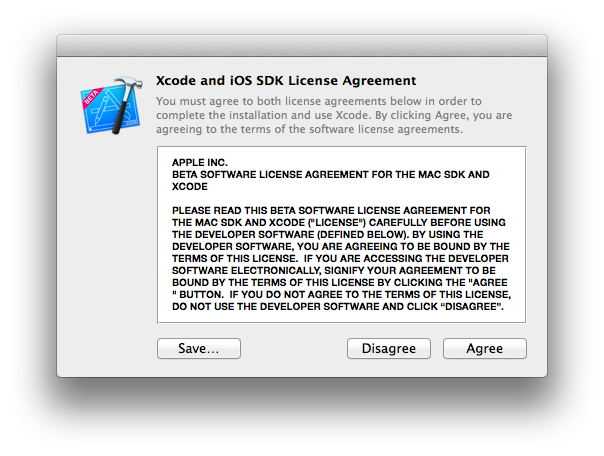Select the 'APPLE INC.' line
This screenshot has width=604, height=456.
[x=200, y=163]
